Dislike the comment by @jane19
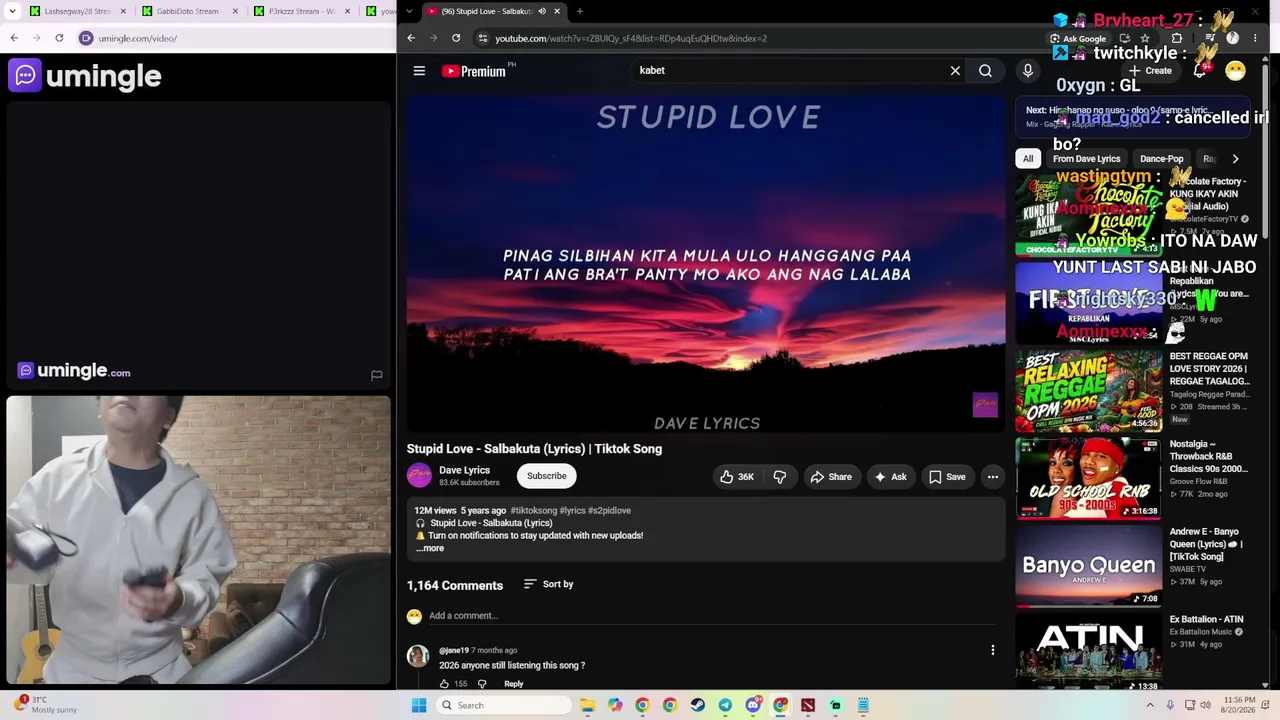 (x=482, y=684)
